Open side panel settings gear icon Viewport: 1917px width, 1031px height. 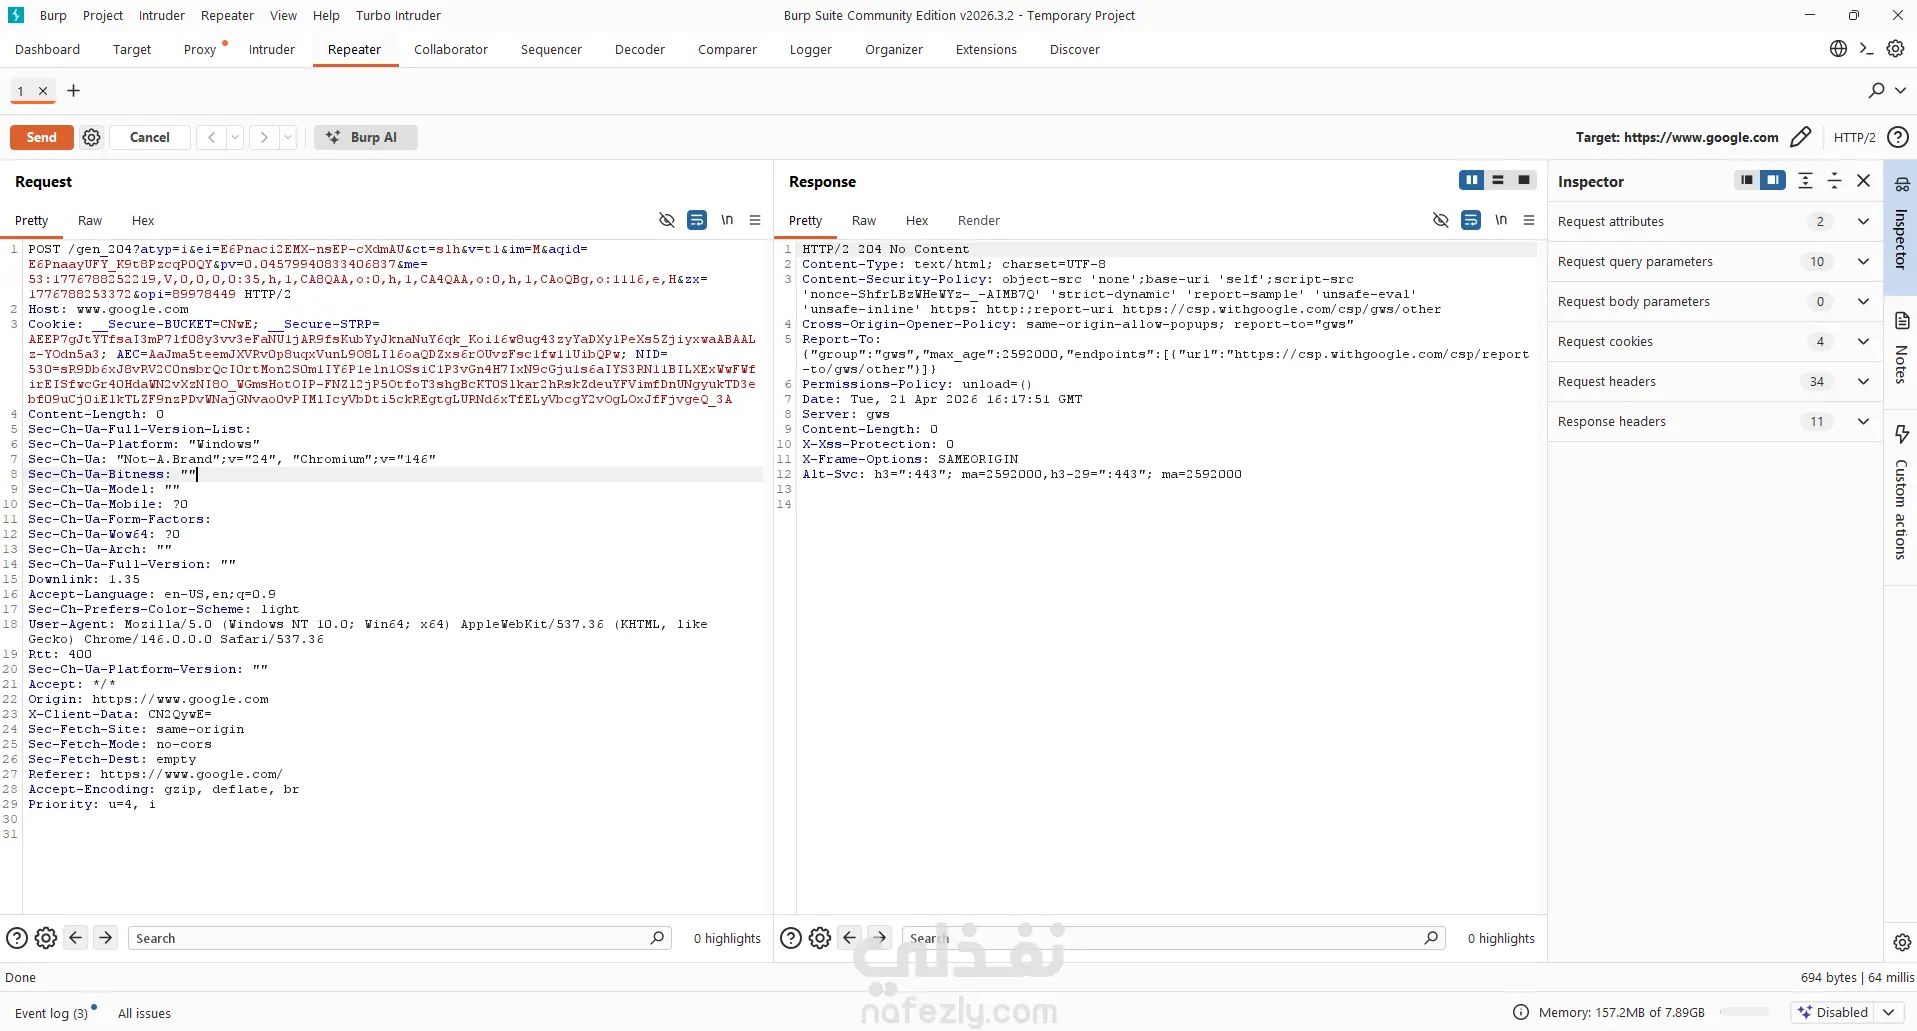[x=1901, y=942]
